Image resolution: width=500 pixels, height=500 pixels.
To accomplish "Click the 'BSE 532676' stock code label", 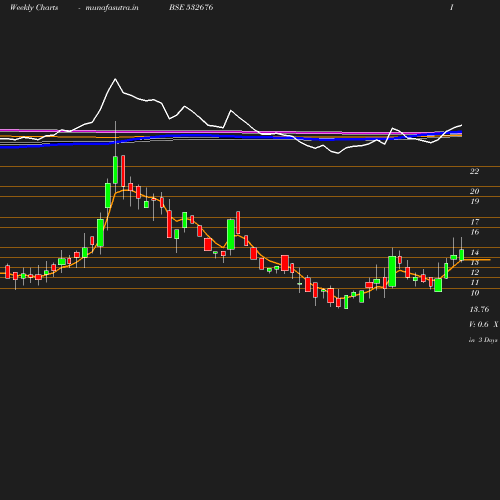I will click(191, 7).
